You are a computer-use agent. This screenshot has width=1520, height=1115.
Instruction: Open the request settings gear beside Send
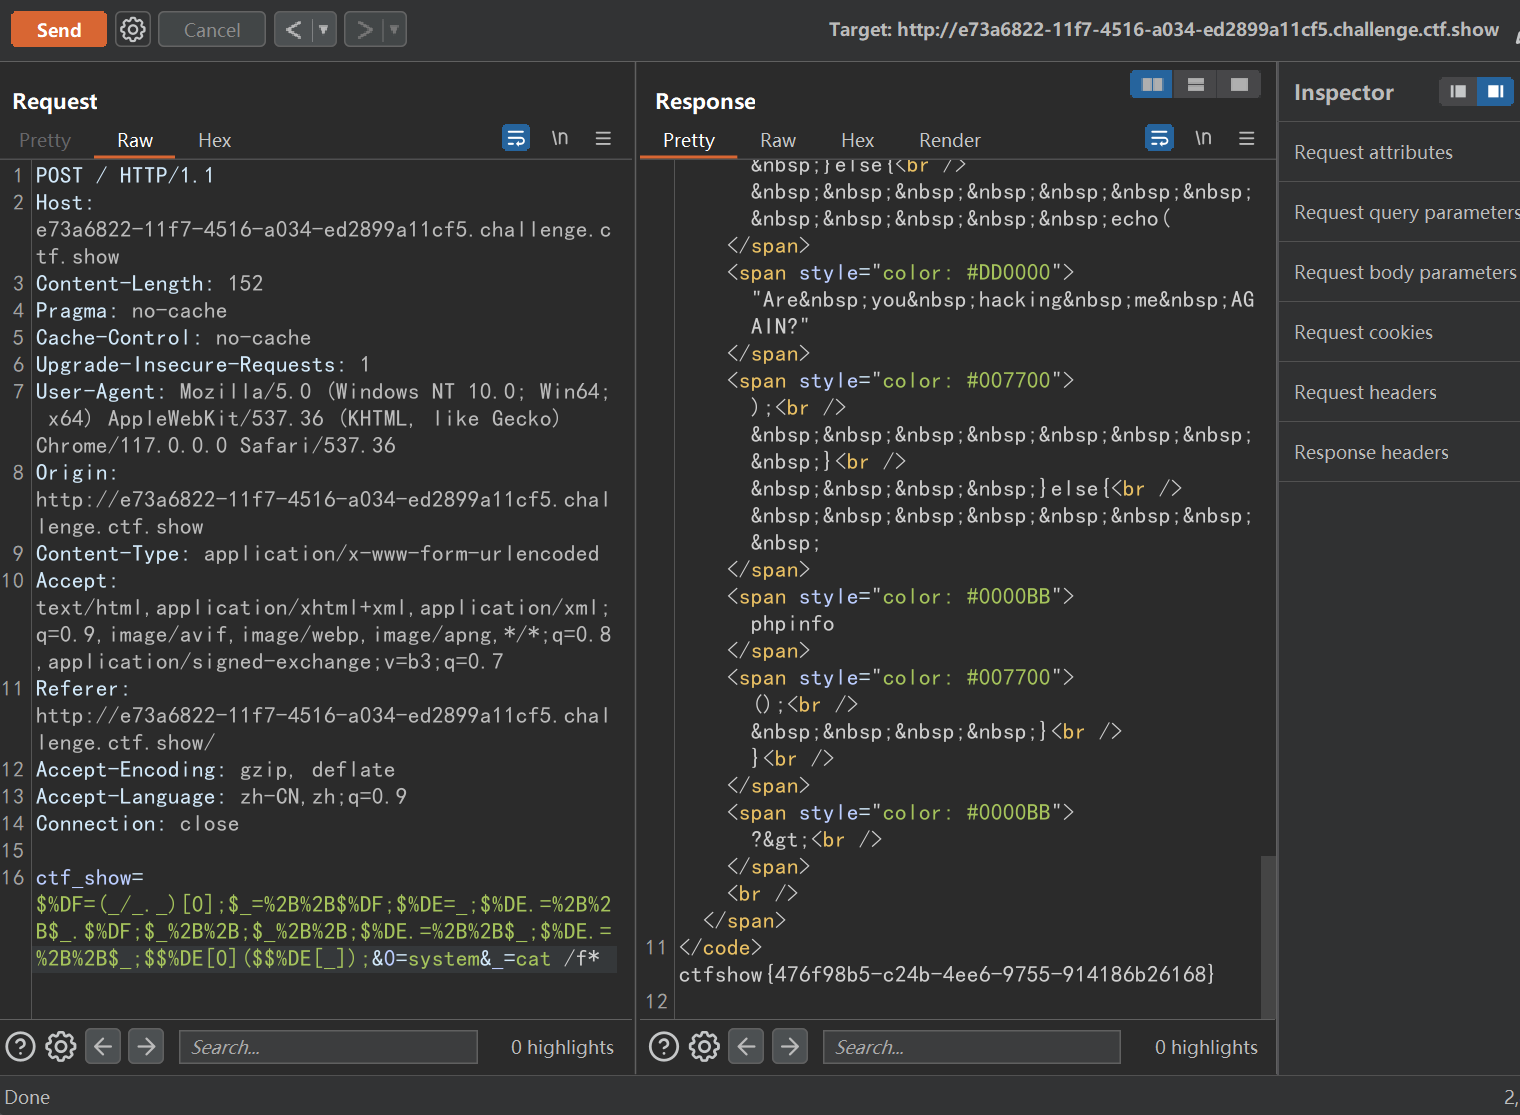[x=133, y=30]
